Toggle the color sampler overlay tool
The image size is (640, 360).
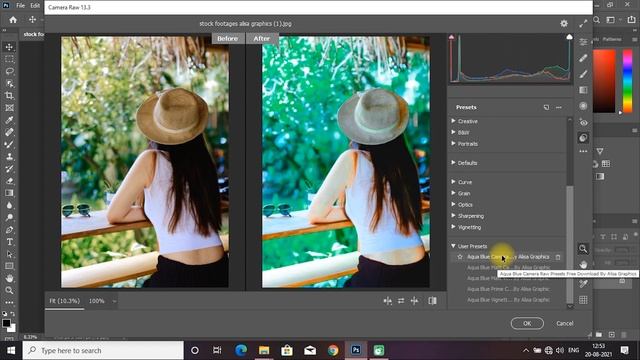pyautogui.click(x=583, y=283)
